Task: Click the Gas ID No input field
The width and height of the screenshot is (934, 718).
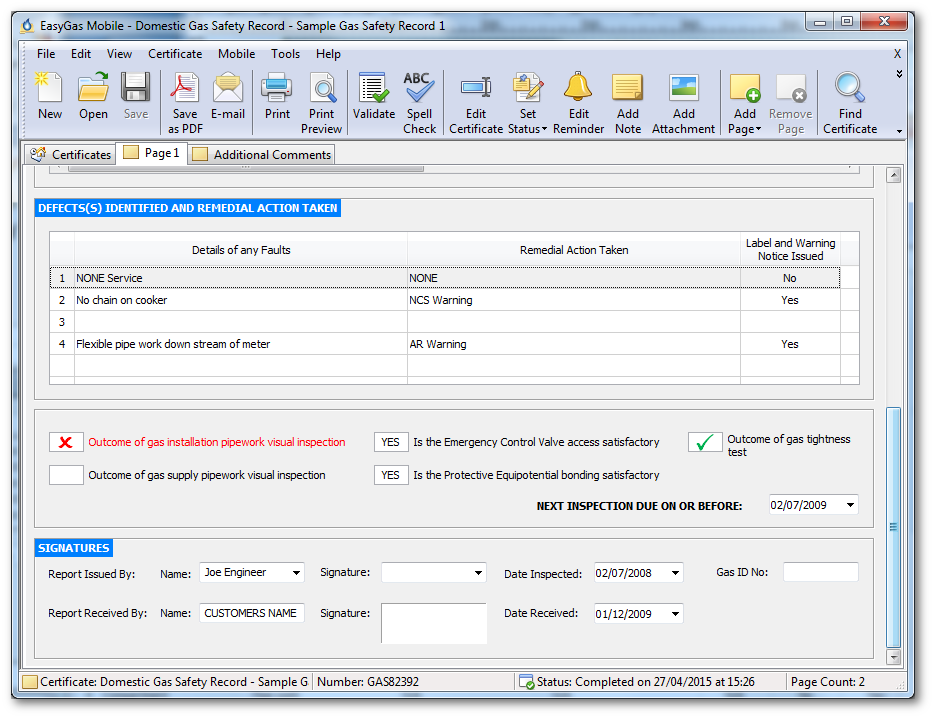Action: click(x=820, y=572)
